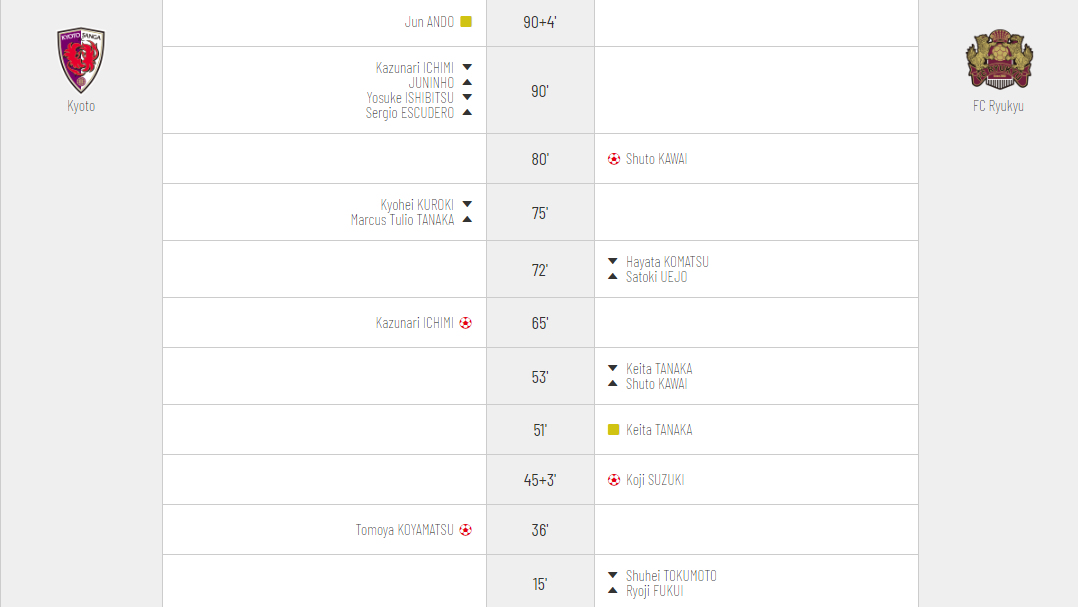
Task: Click the Kyoto Sanga club crest
Action: (x=81, y=60)
